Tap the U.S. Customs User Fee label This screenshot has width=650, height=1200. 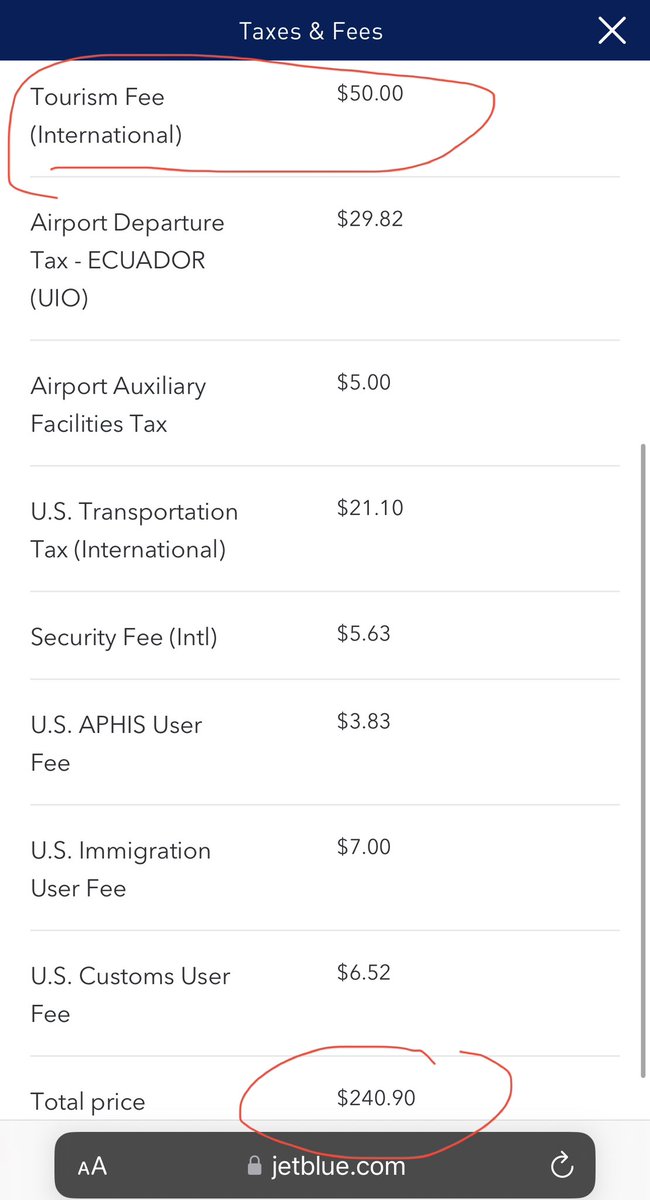pos(130,994)
